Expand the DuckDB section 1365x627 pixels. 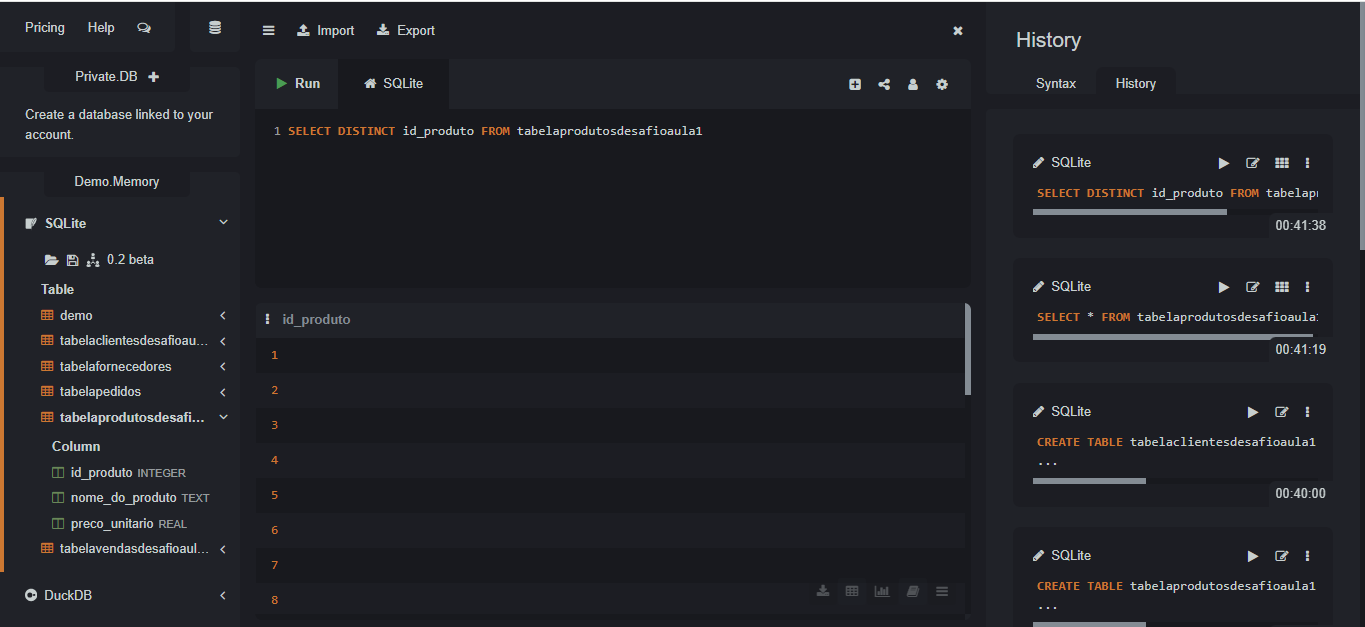click(223, 596)
